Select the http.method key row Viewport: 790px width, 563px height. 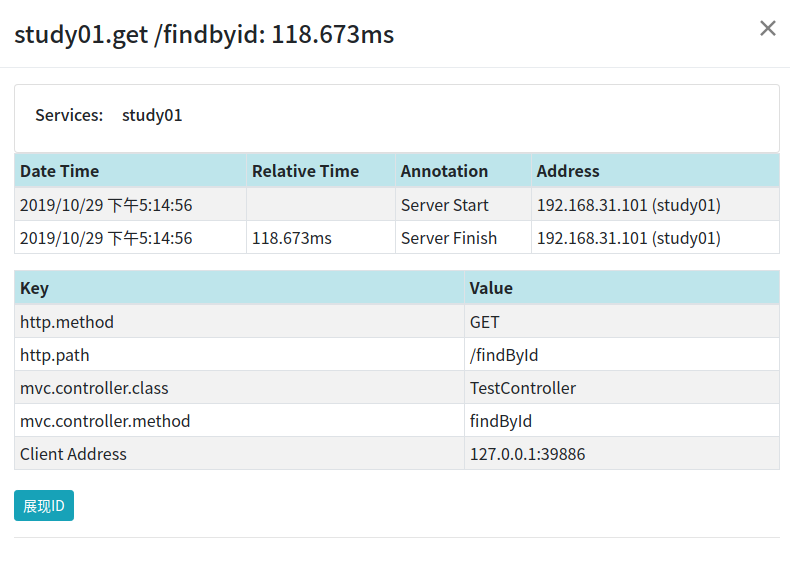tap(67, 322)
